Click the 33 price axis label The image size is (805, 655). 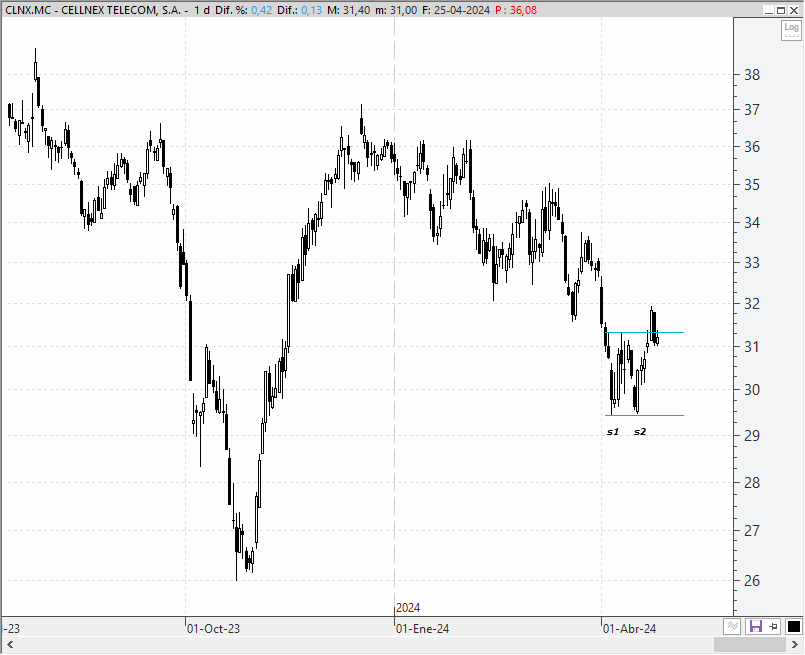tap(752, 263)
